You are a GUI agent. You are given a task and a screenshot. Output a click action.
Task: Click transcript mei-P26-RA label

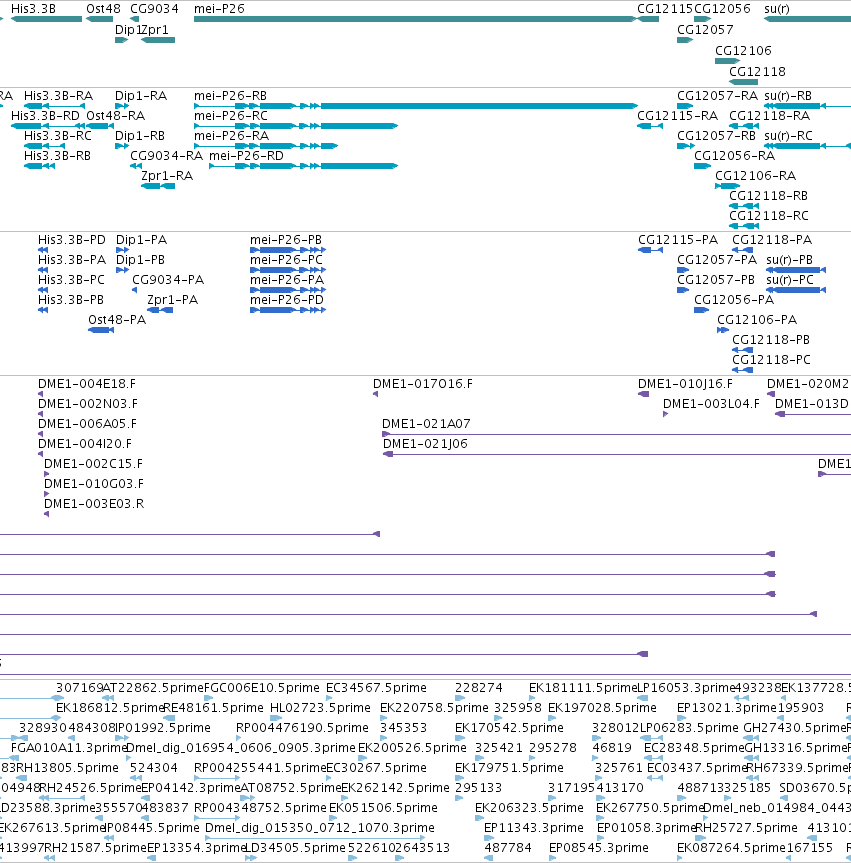click(231, 135)
